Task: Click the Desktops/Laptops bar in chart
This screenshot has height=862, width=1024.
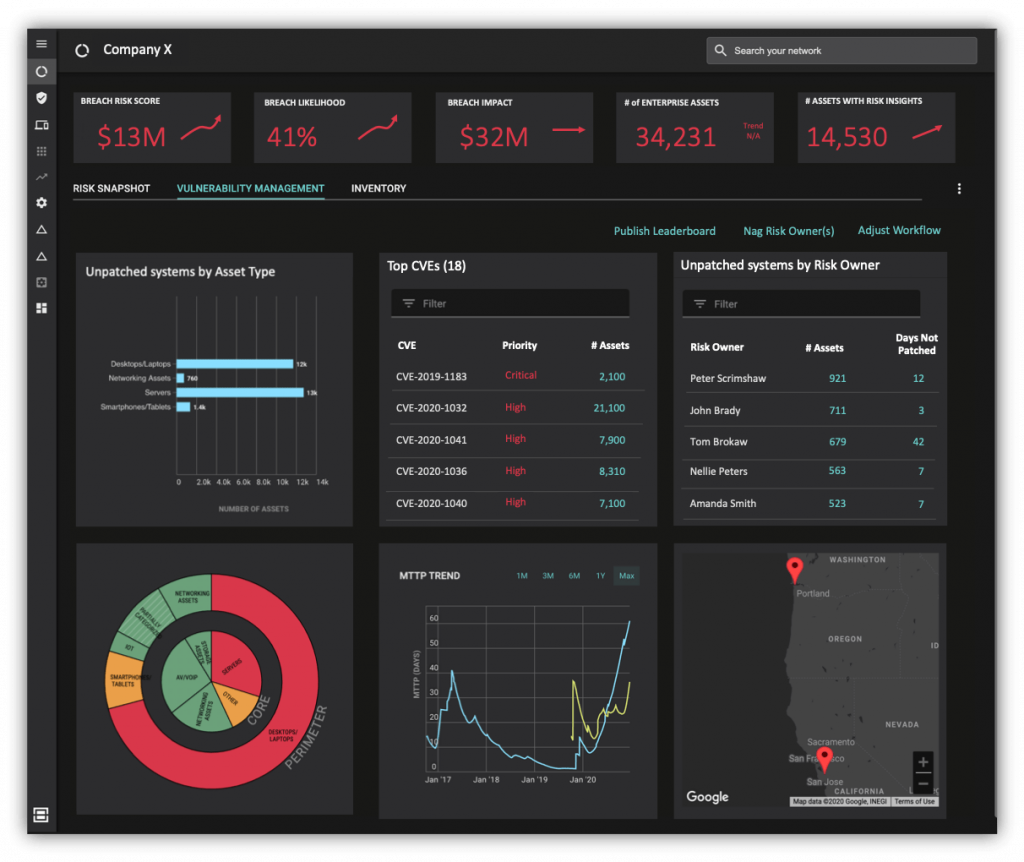Action: [x=234, y=364]
